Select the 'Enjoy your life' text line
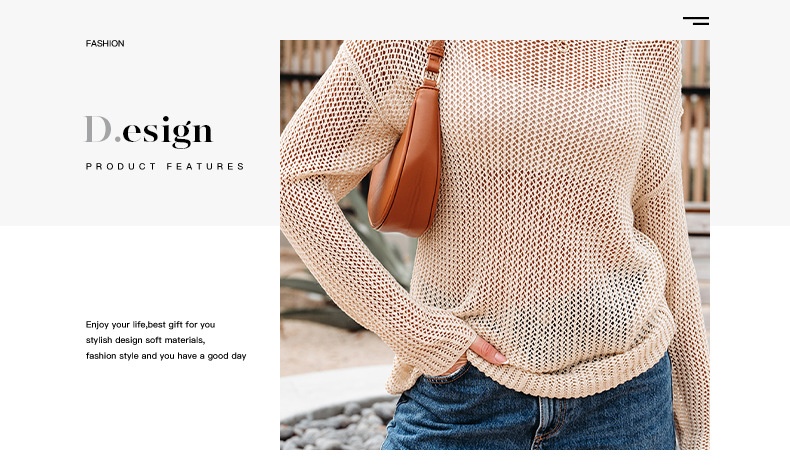 [x=150, y=324]
